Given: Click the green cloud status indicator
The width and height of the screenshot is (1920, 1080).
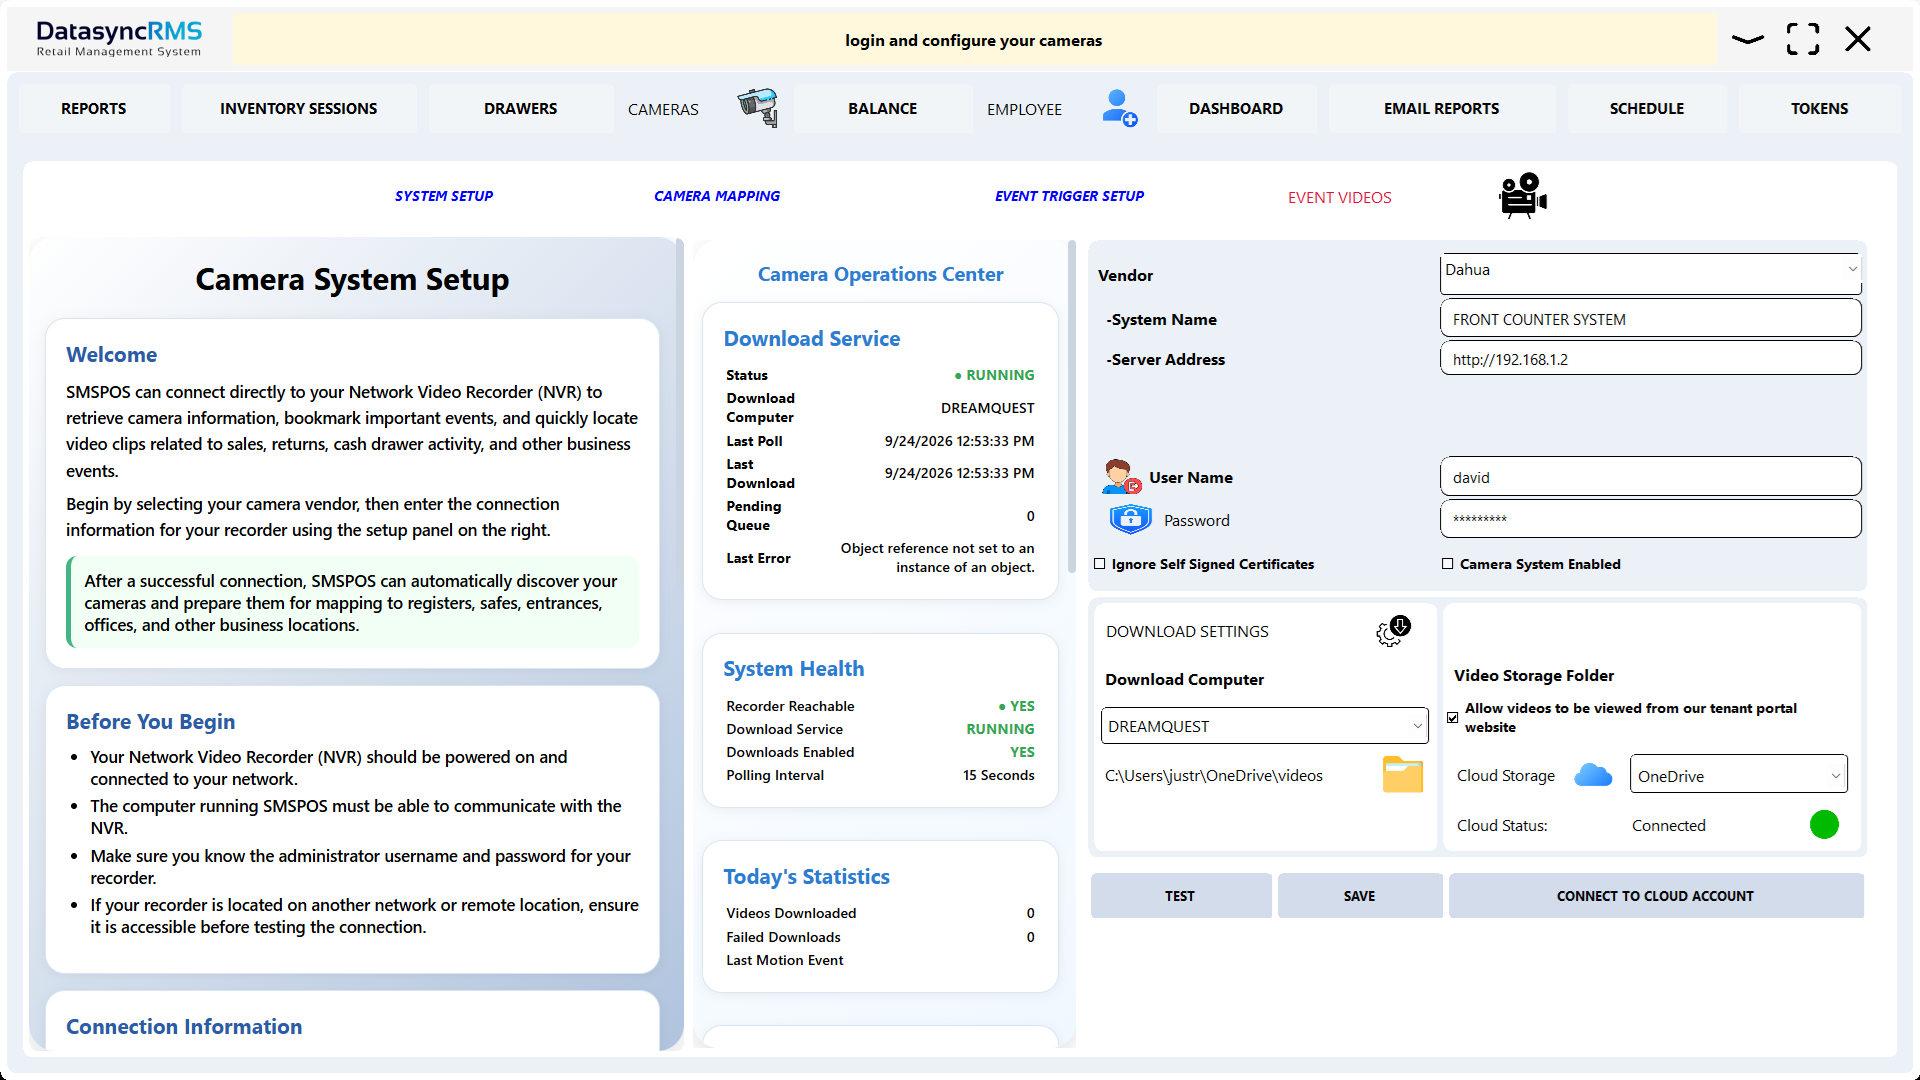Looking at the screenshot, I should click(1824, 825).
